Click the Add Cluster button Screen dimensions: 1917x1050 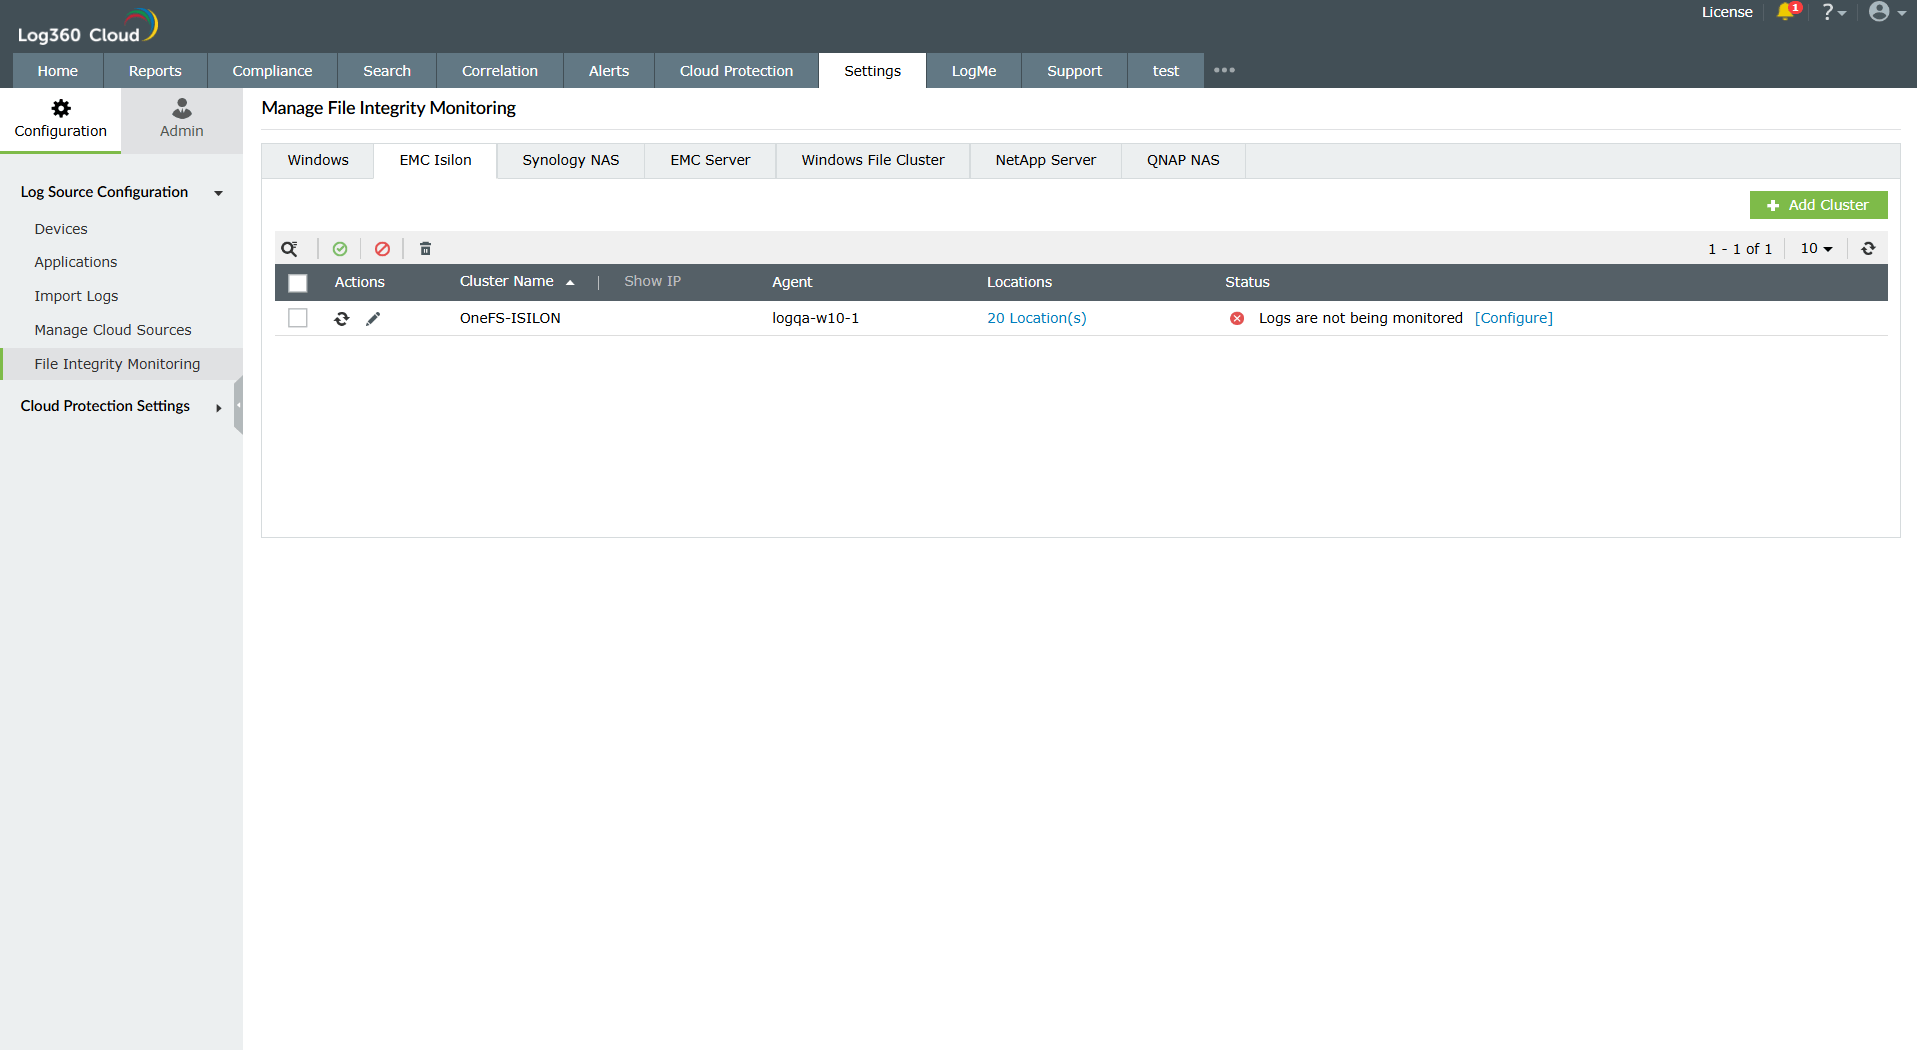1819,204
